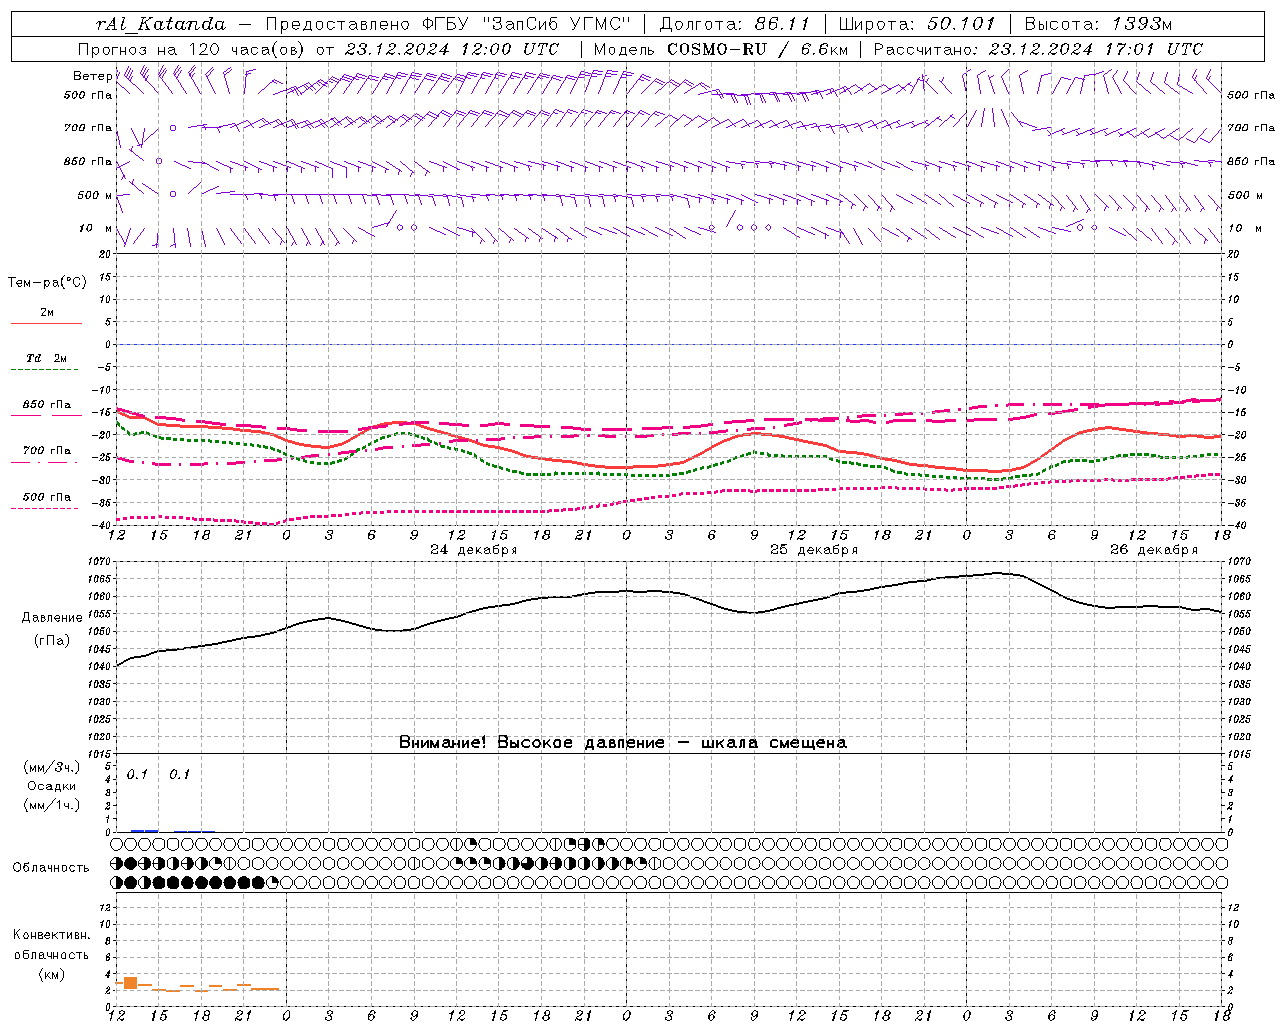Click the 24 декабря date label
The width and height of the screenshot is (1280, 1024).
pos(473,550)
